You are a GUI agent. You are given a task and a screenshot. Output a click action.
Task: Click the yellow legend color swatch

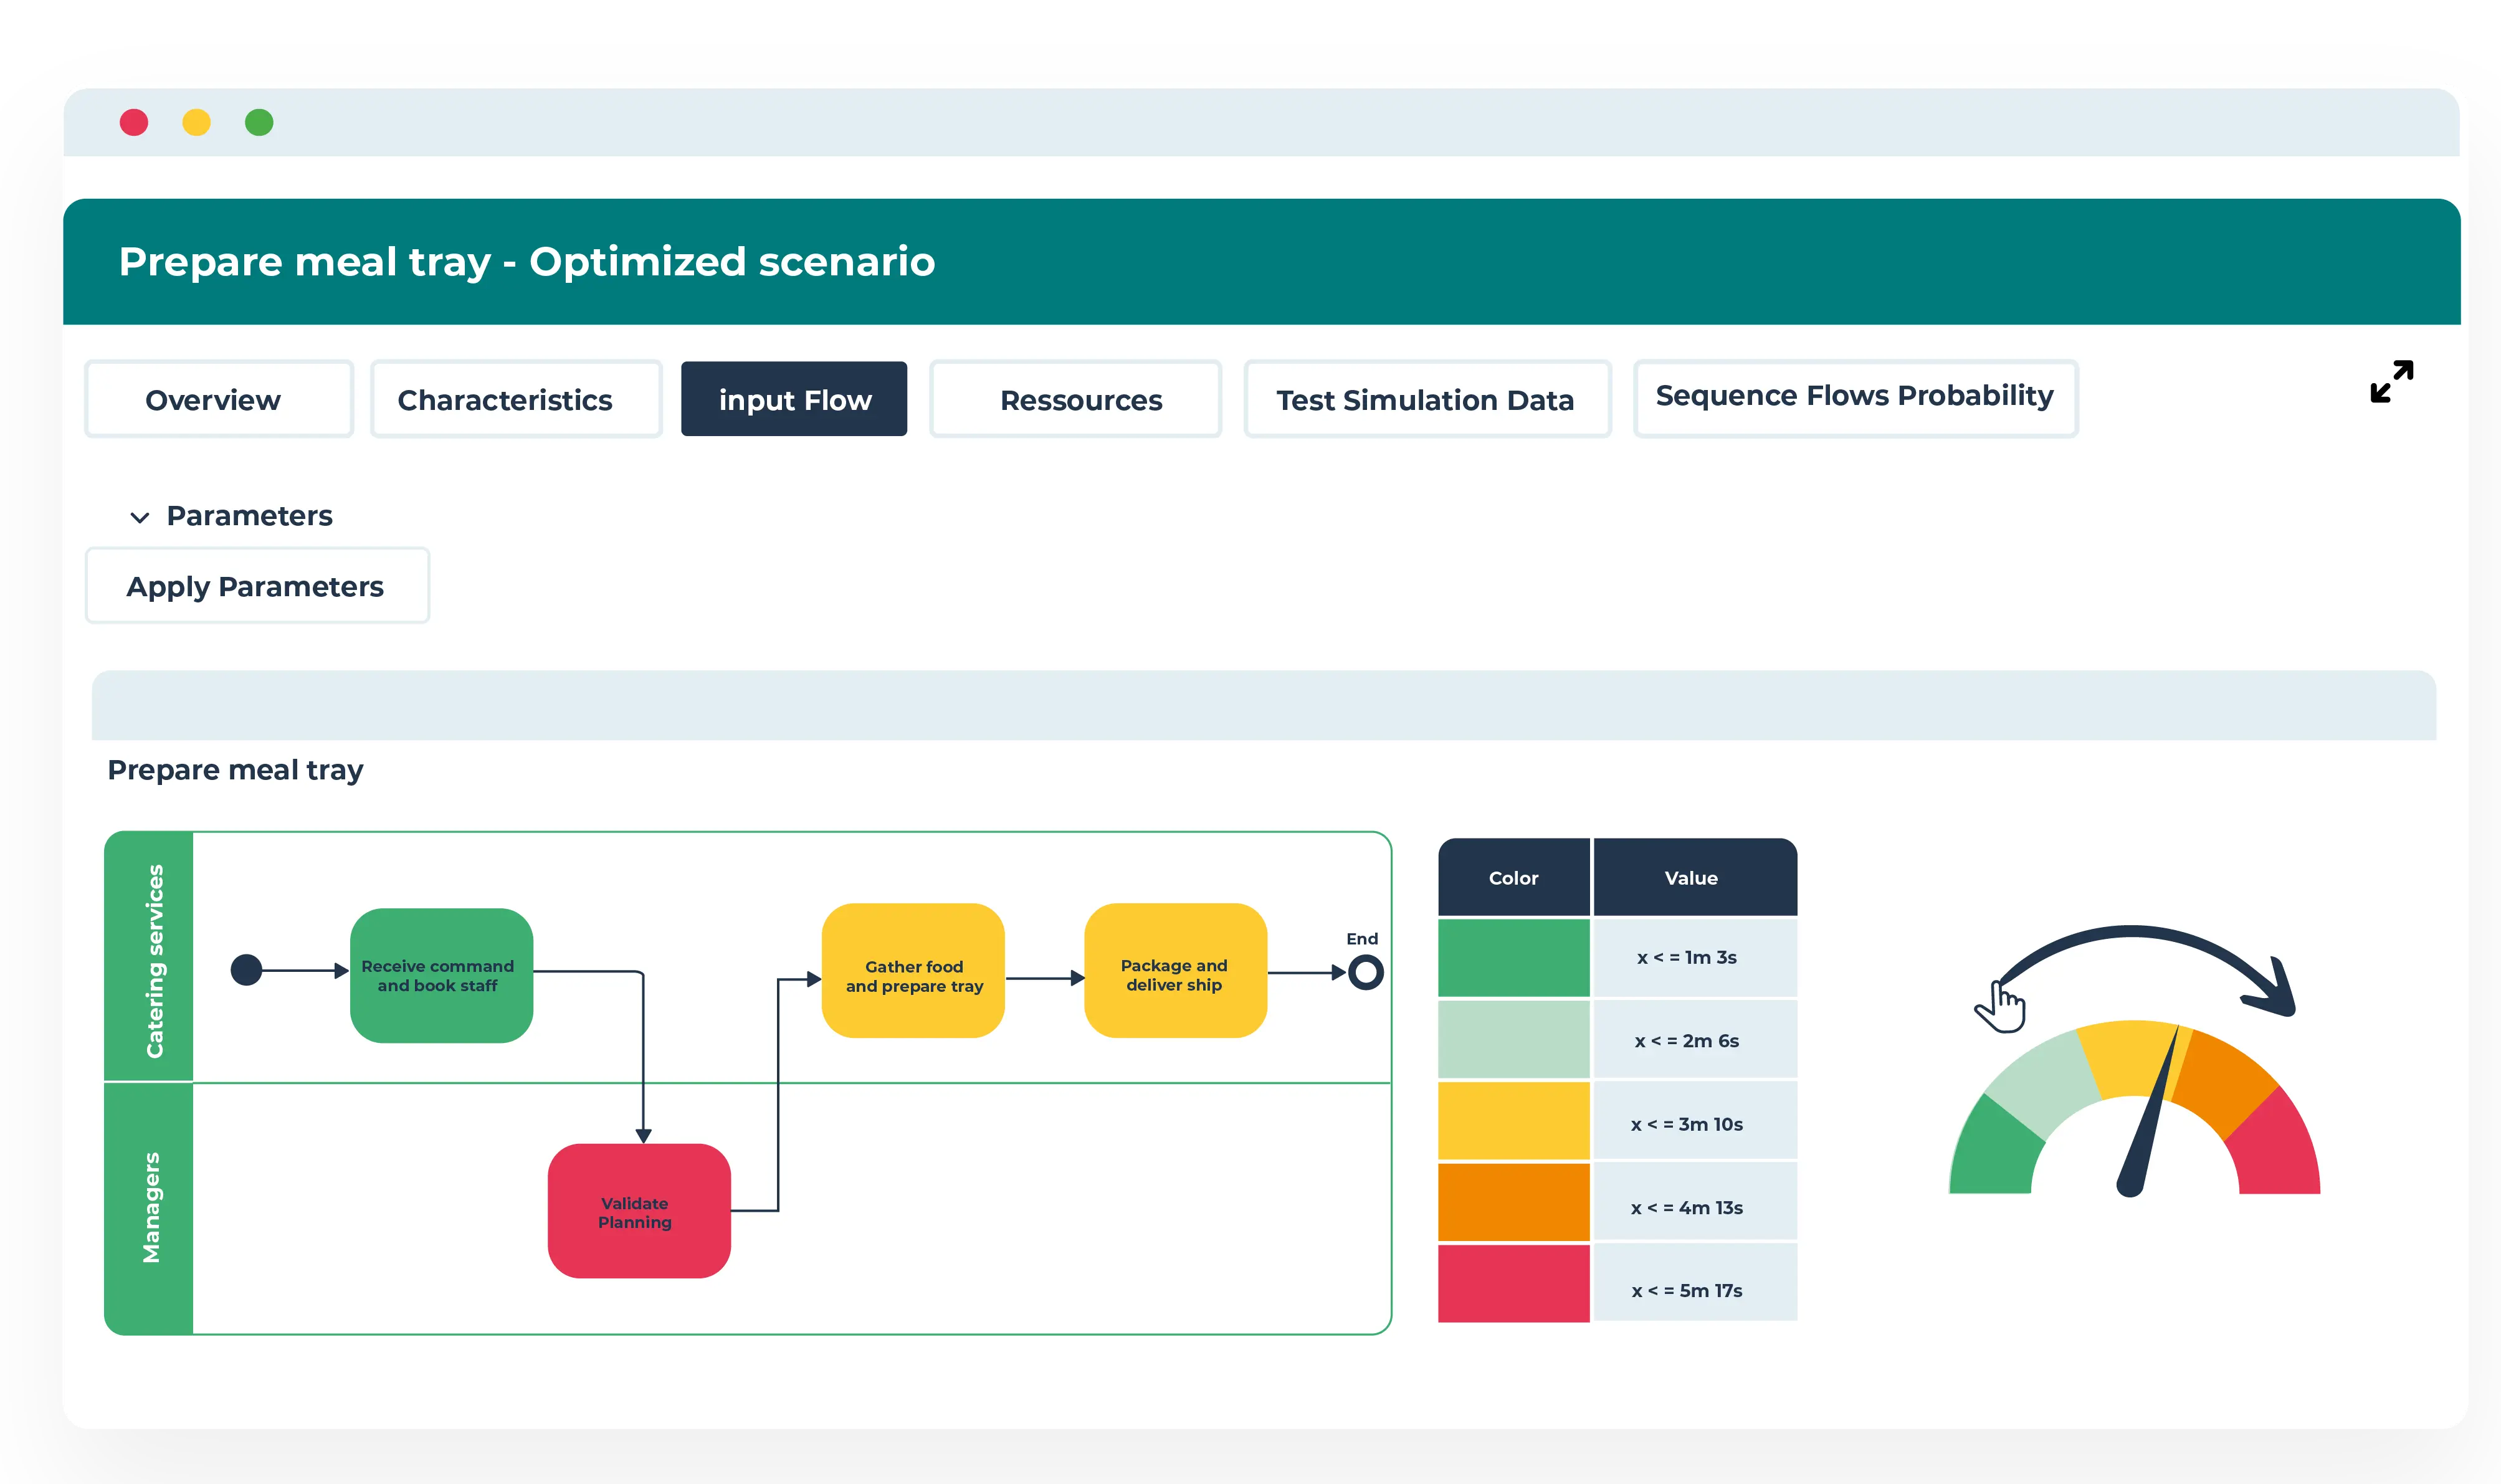(1513, 1122)
